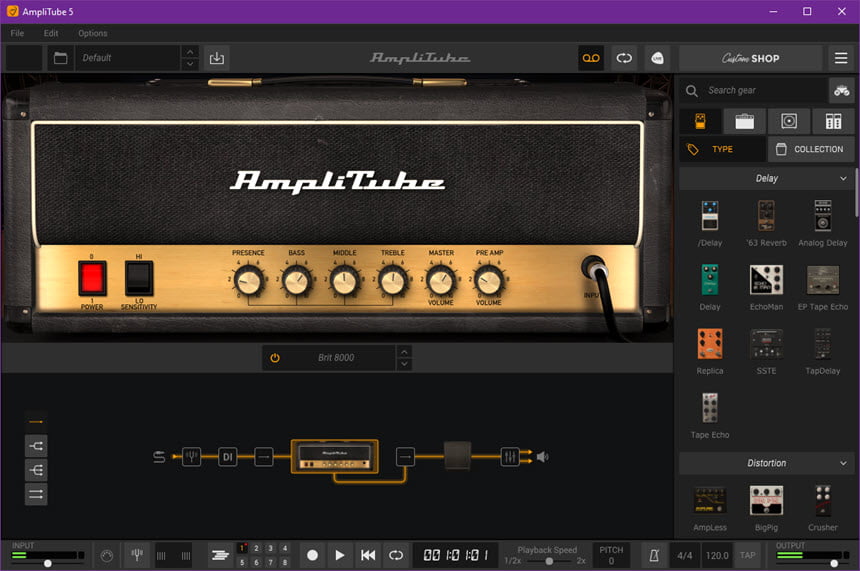Toggle the Brit 8000 amp power button
Image resolution: width=860 pixels, height=571 pixels.
coord(275,358)
